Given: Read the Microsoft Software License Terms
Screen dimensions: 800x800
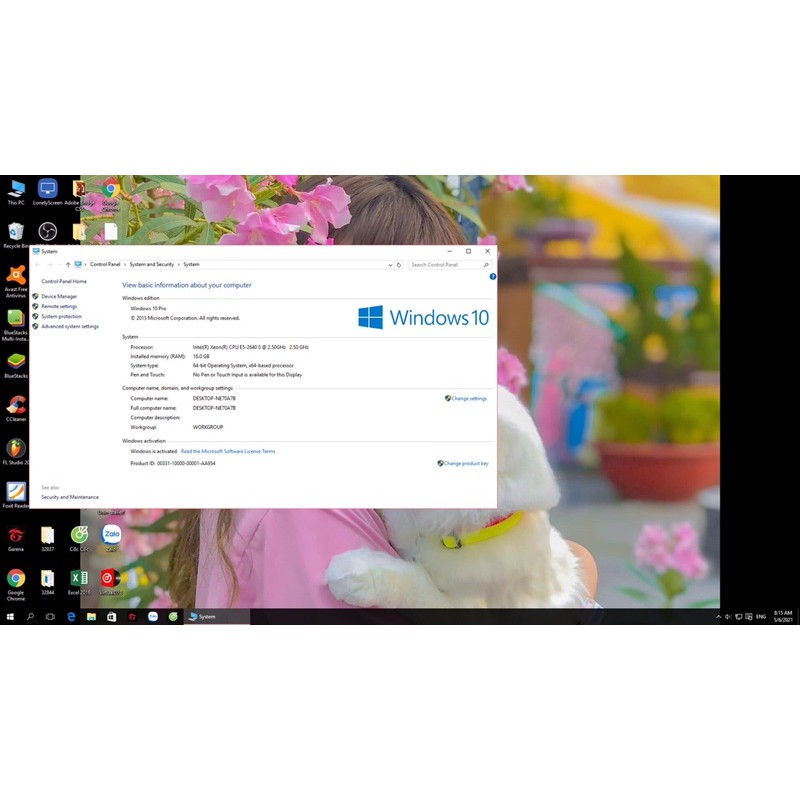Looking at the screenshot, I should [228, 451].
